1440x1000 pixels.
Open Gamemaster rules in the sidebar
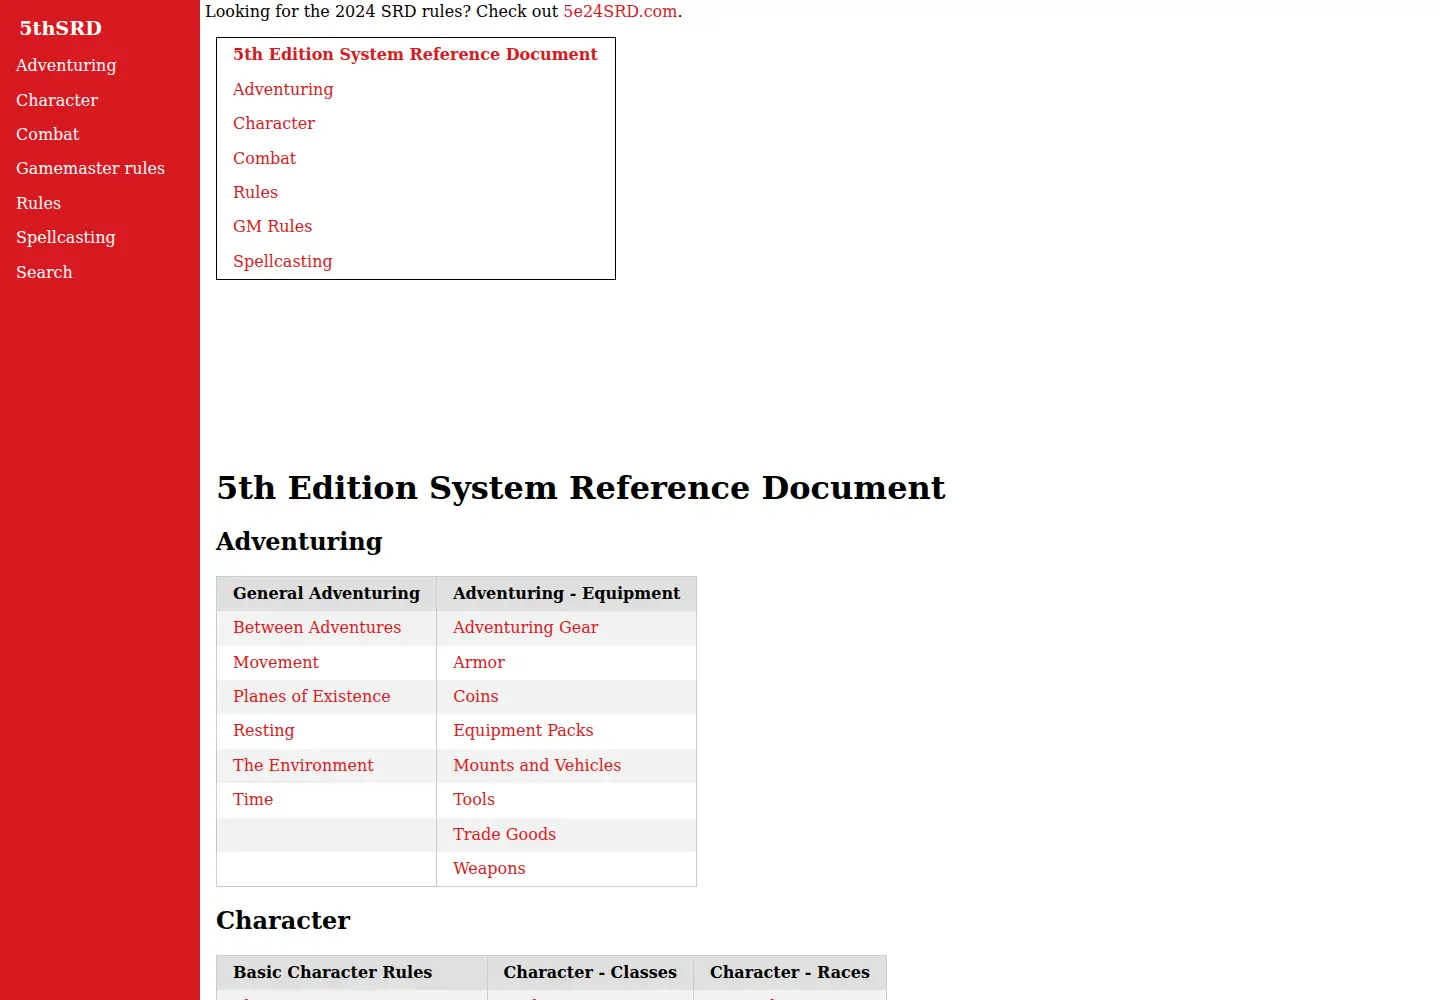coord(90,168)
